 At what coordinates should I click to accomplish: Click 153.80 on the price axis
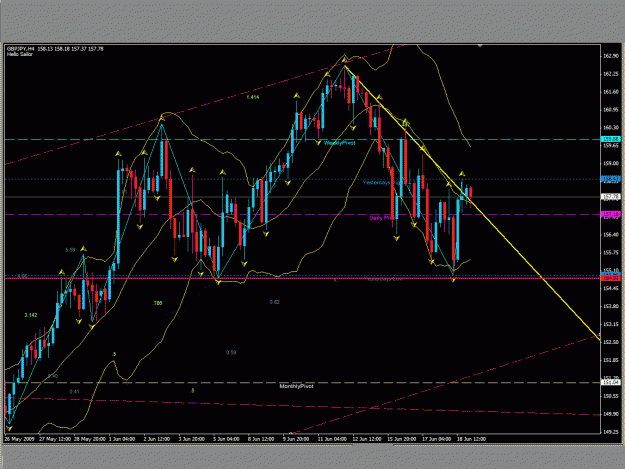[x=611, y=306]
